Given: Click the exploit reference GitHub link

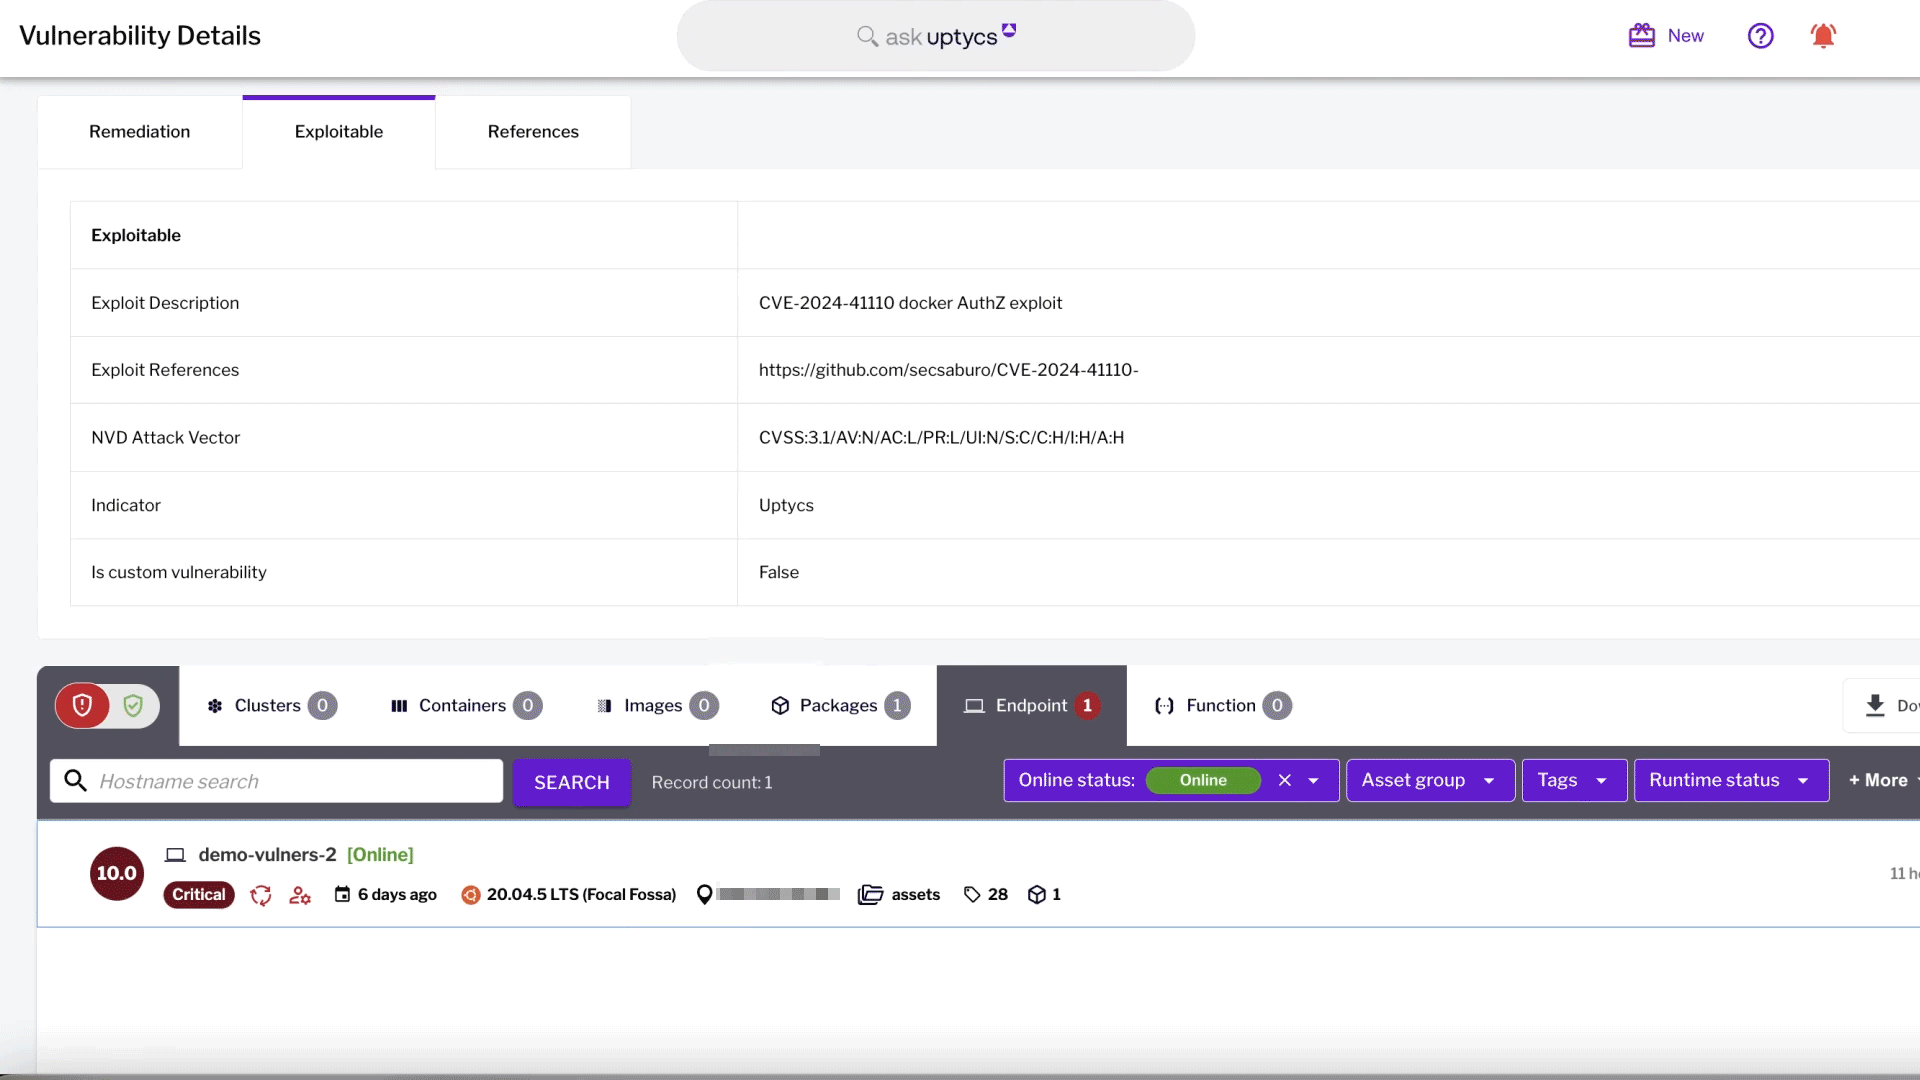Looking at the screenshot, I should (949, 371).
